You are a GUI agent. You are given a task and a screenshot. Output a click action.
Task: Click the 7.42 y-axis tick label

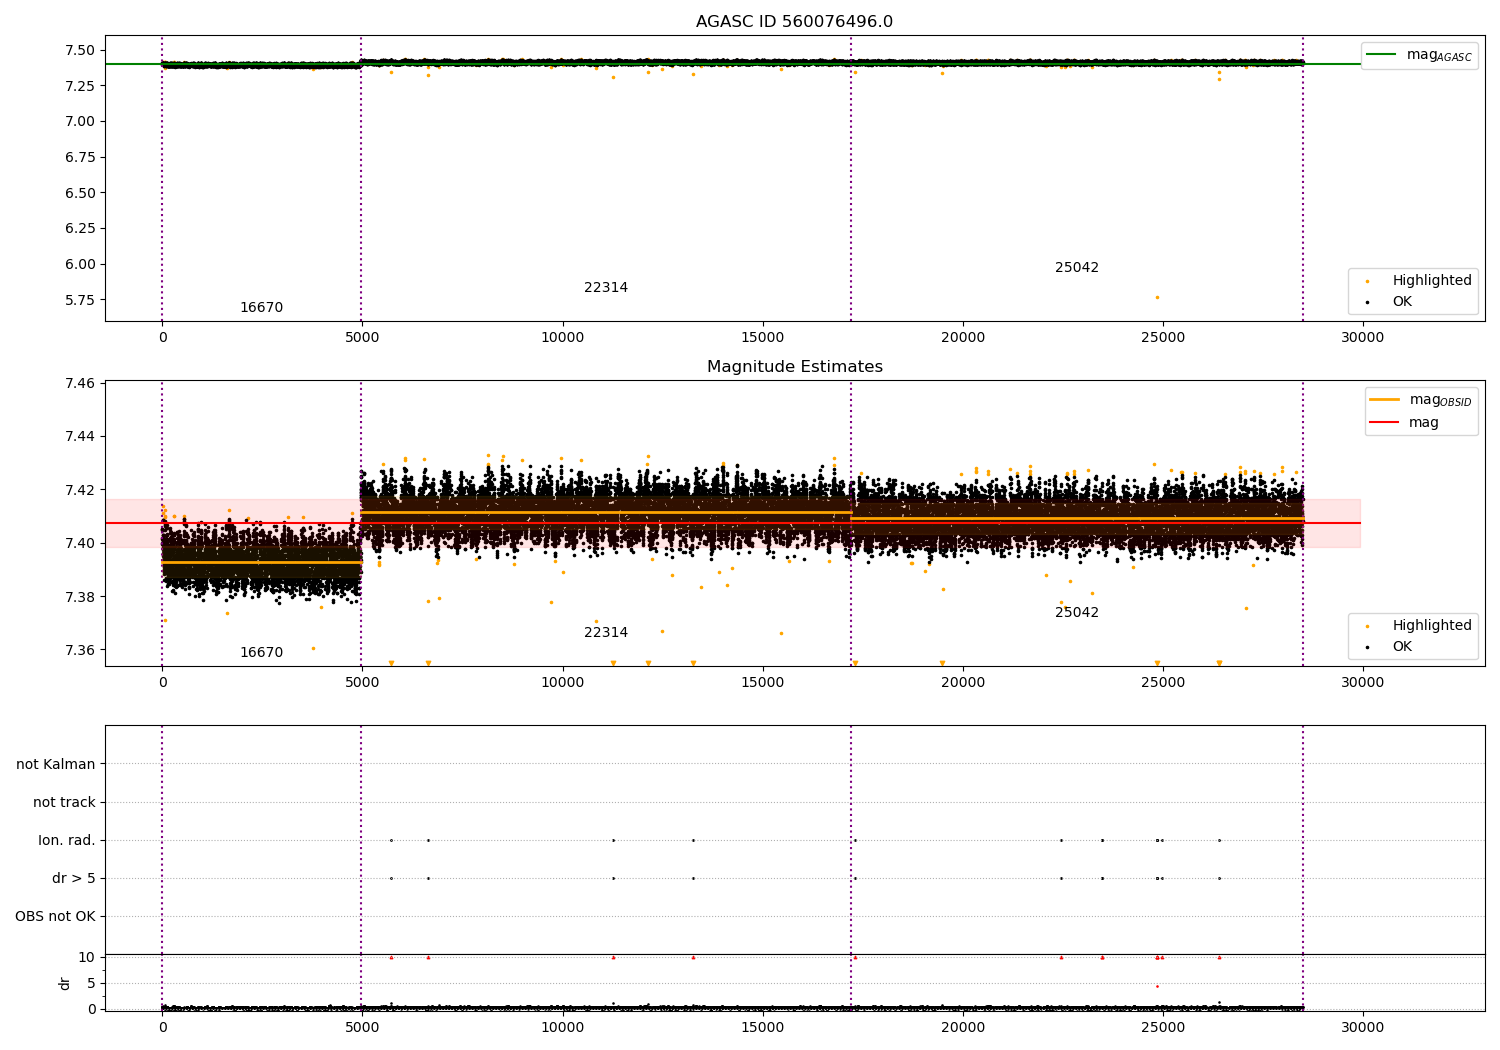click(79, 490)
